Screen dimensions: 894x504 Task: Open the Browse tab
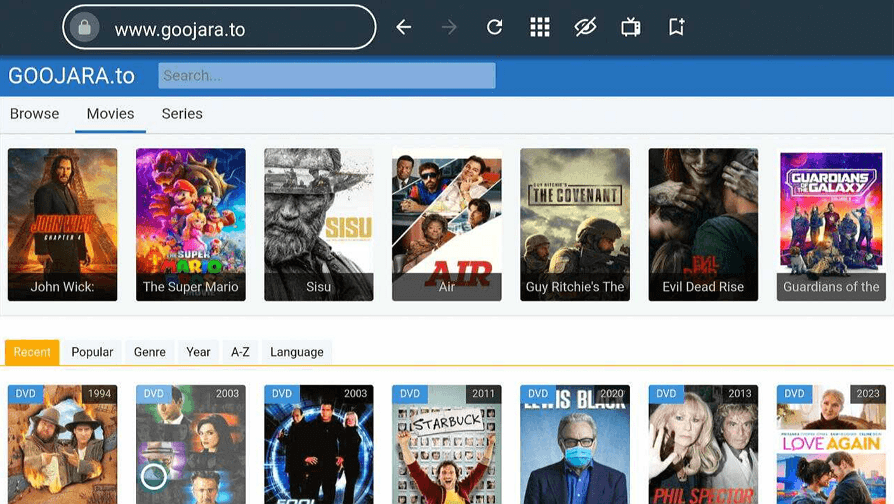(34, 114)
